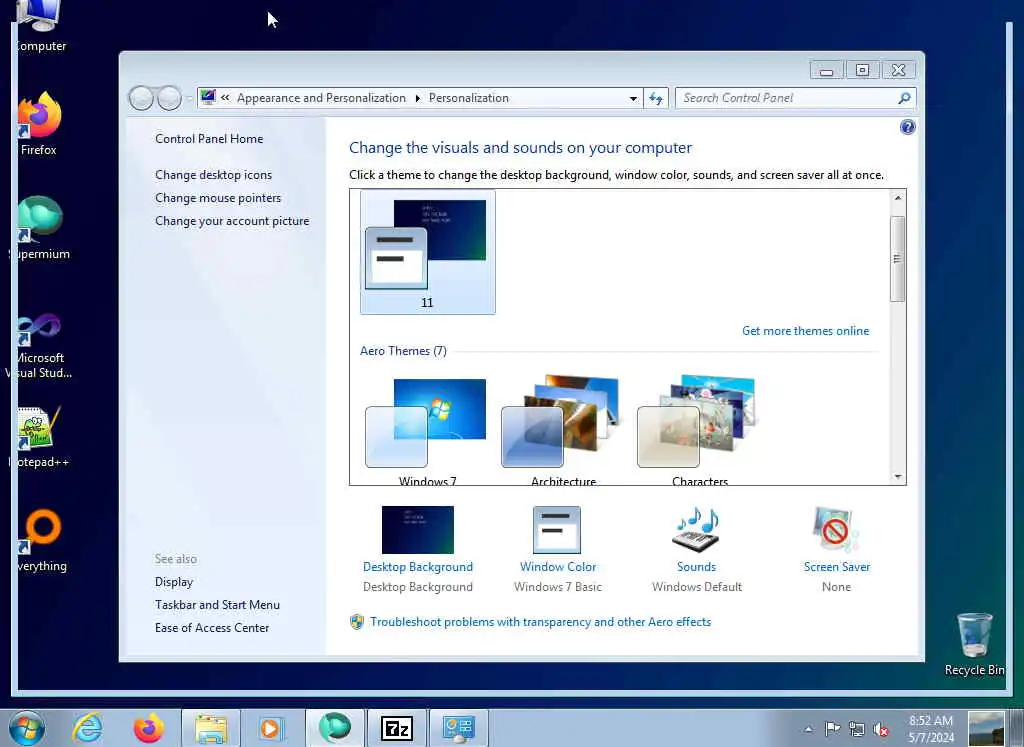Select the Computer desktop icon
1024x747 pixels.
39,26
